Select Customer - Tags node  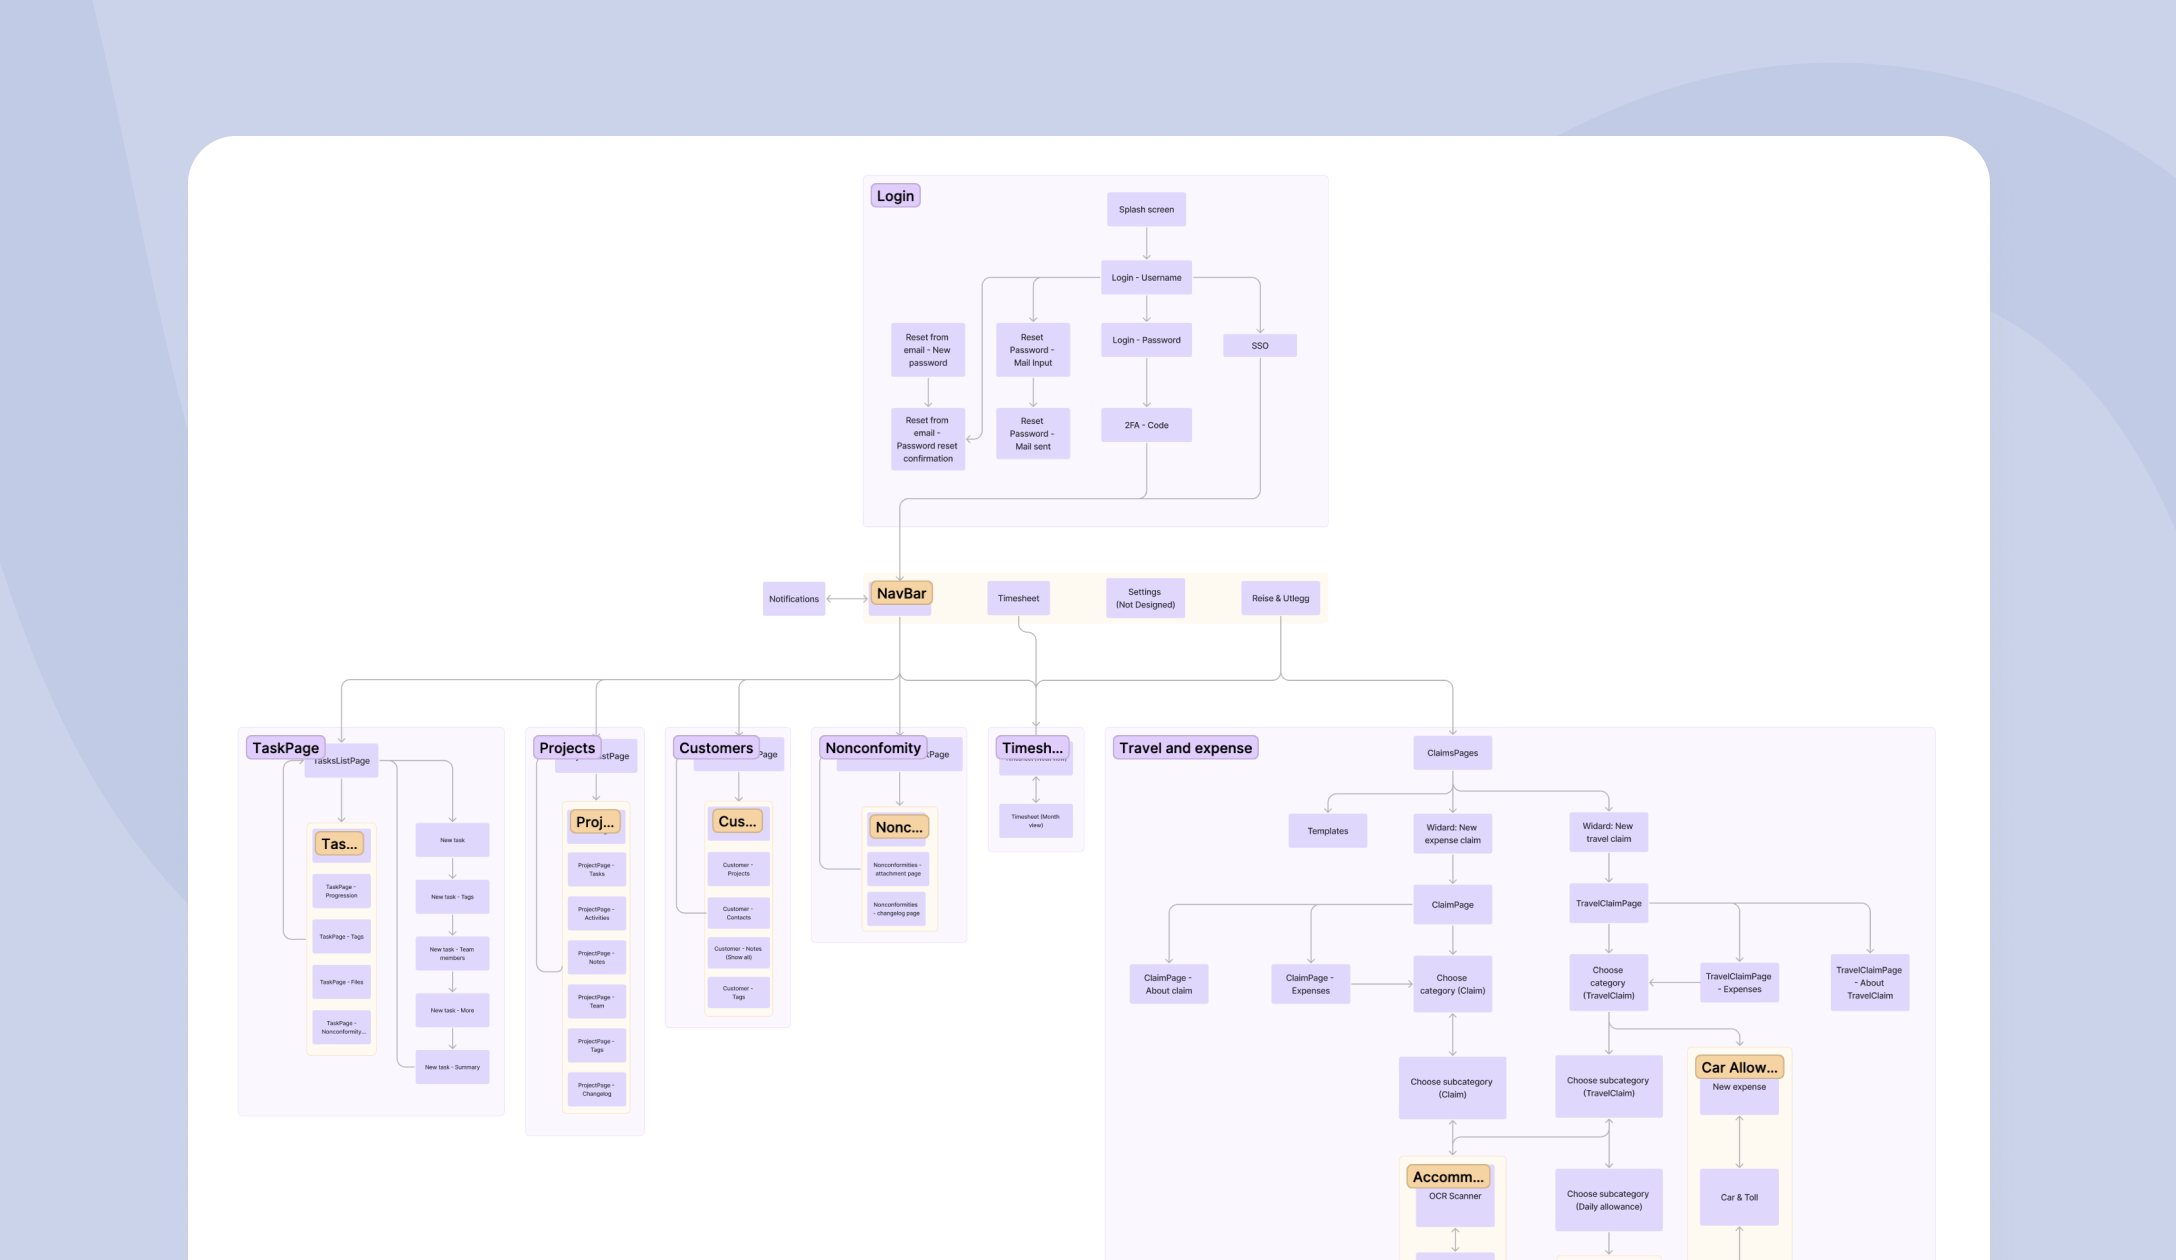click(739, 992)
